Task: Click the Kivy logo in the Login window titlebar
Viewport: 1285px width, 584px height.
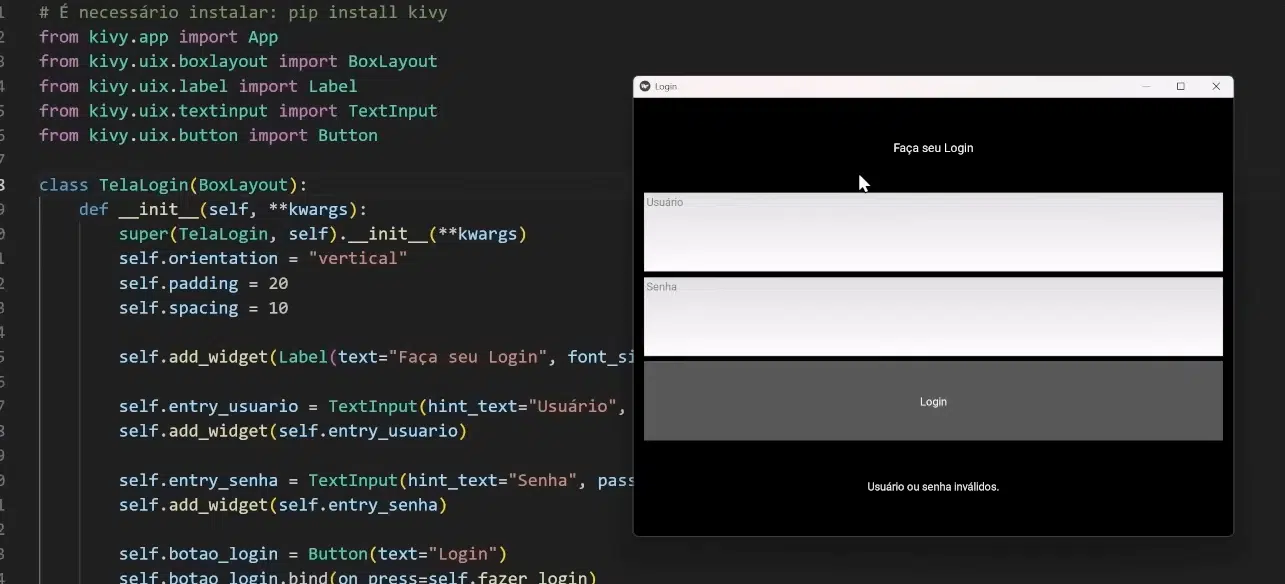Action: click(645, 86)
